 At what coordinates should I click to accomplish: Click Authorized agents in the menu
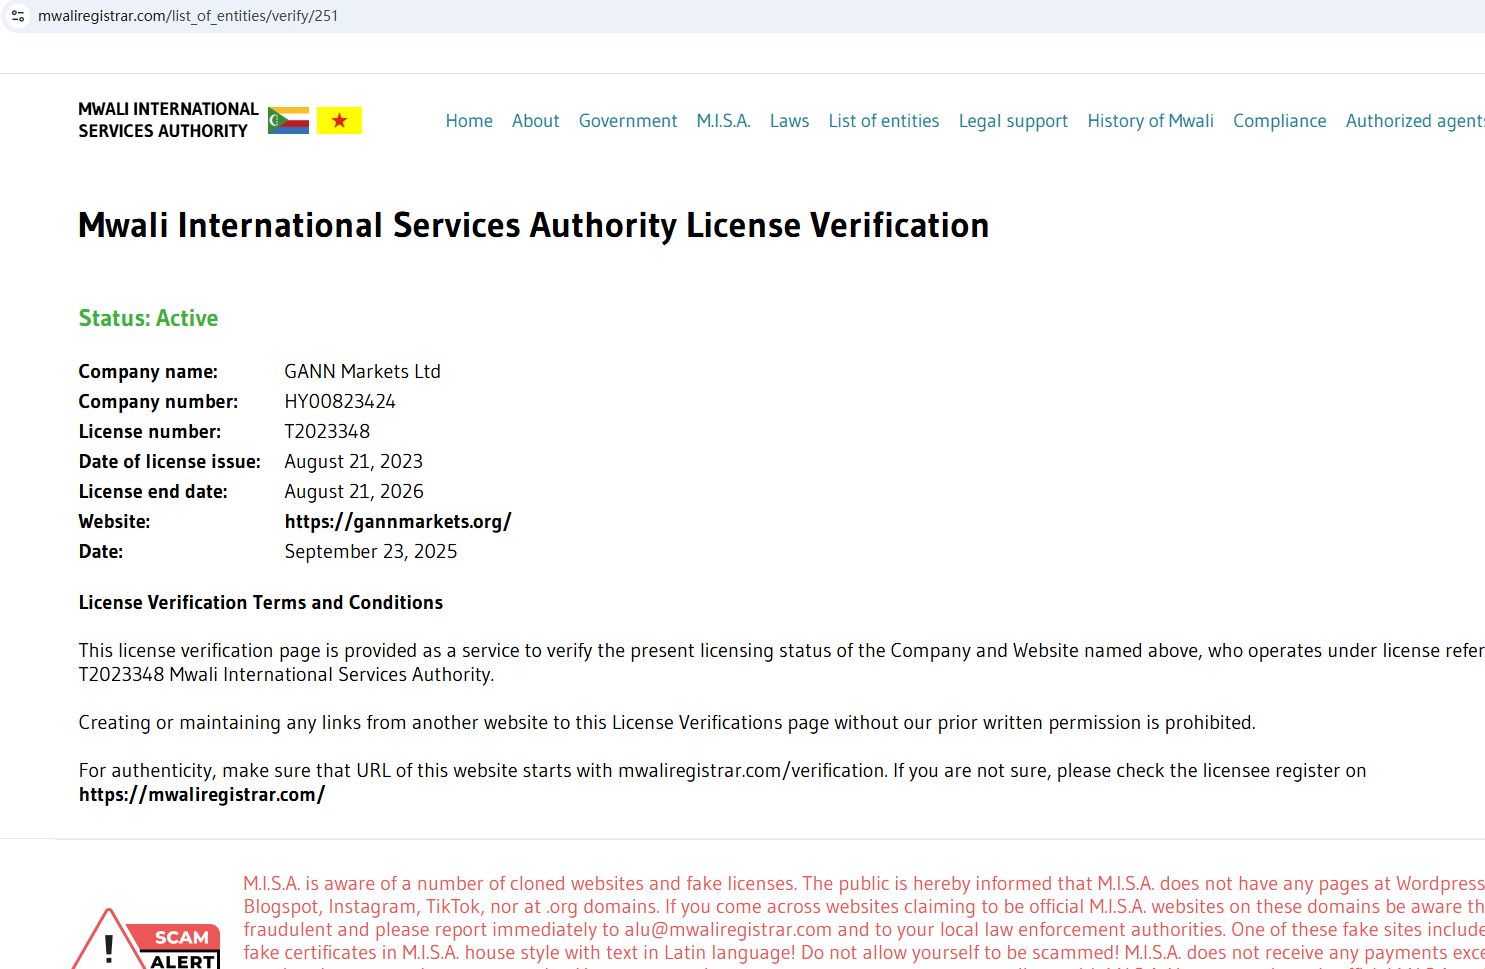[1414, 121]
